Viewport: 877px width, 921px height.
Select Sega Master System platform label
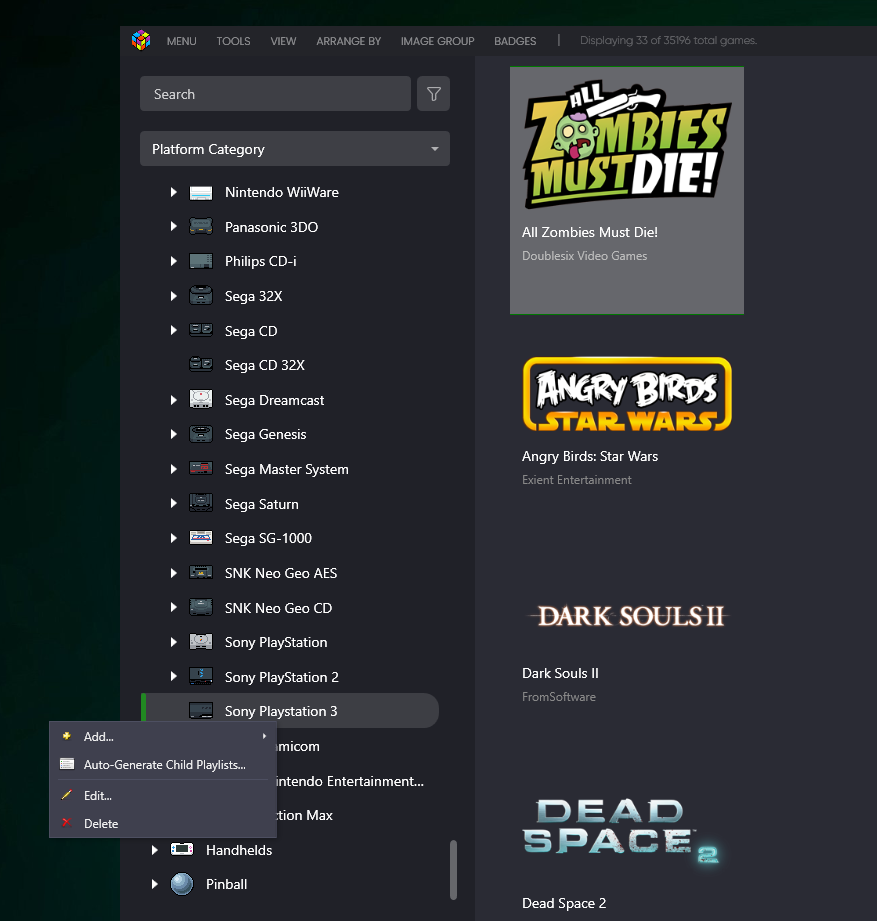tap(287, 469)
